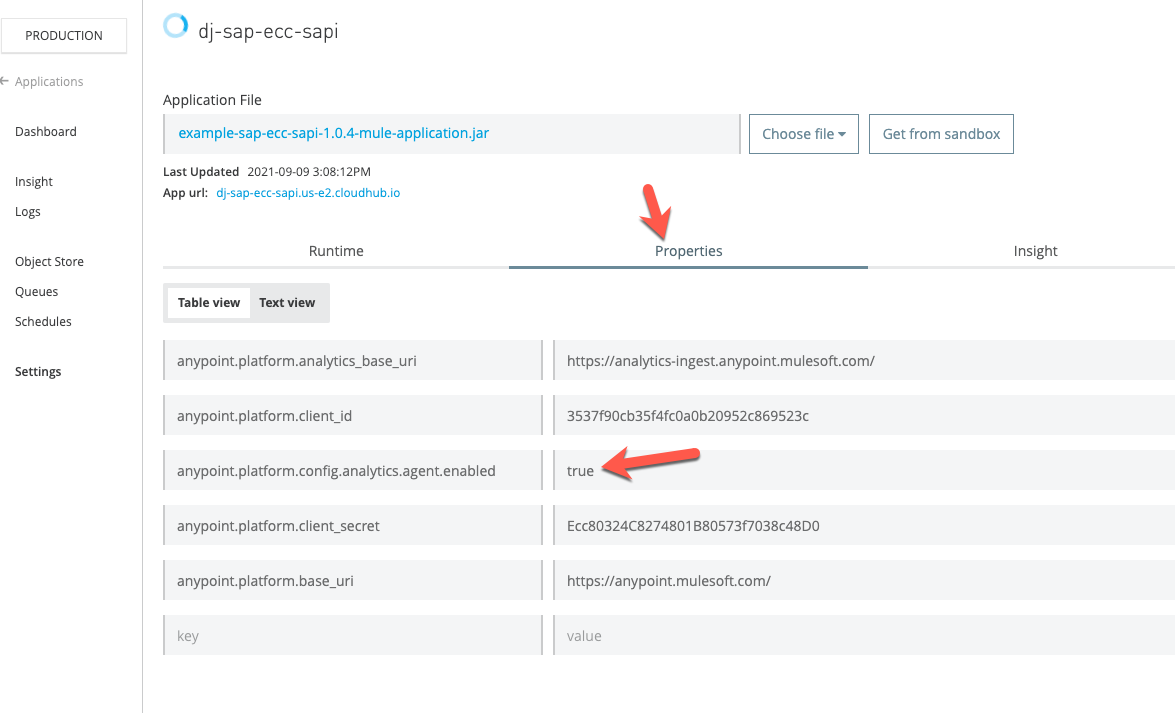Expand the Applications list
1175x713 pixels.
48,81
